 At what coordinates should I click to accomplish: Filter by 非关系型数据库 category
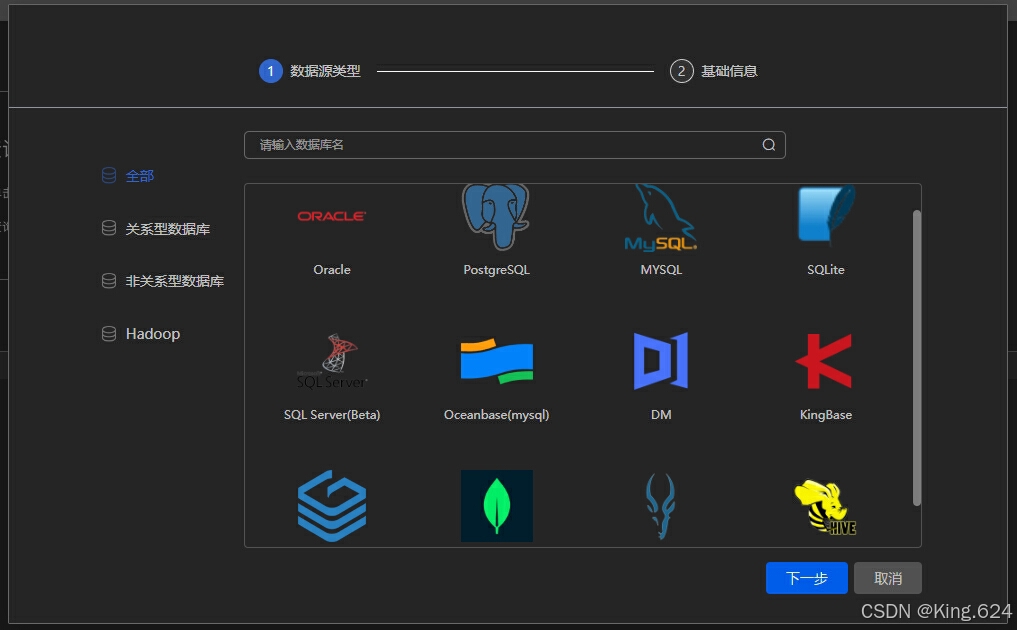174,281
